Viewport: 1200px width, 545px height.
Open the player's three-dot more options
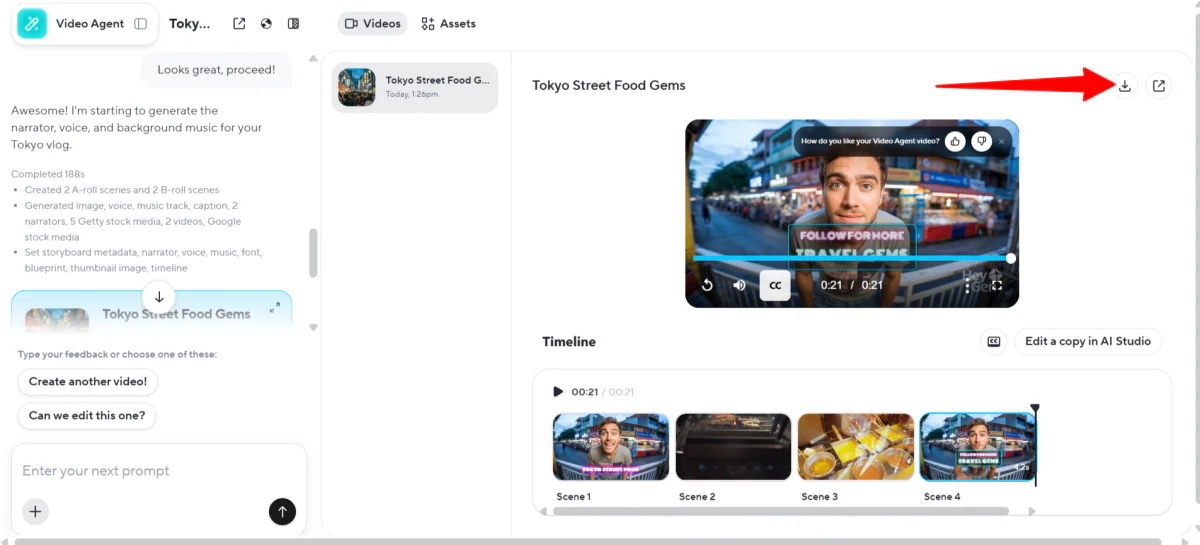point(967,285)
